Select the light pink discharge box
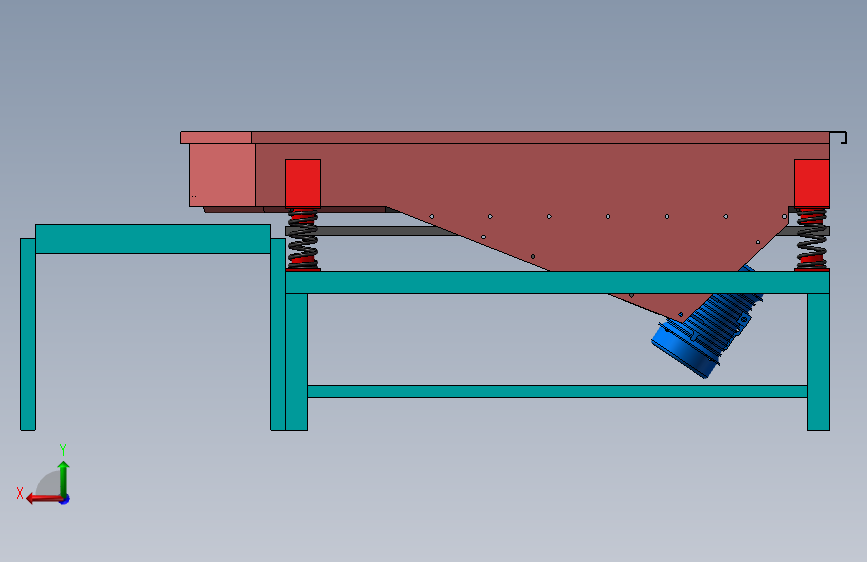Screen dimensions: 867x562 click(222, 175)
